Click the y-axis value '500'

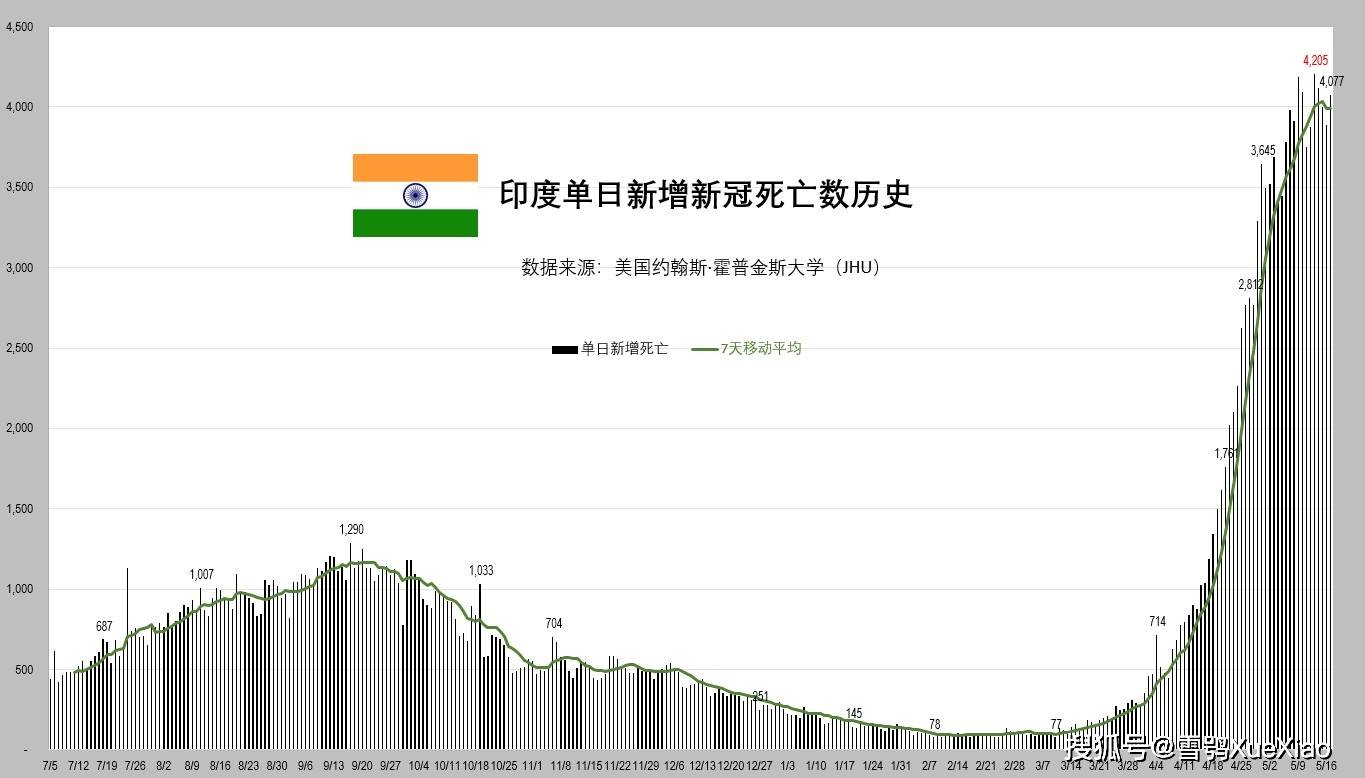tap(24, 671)
